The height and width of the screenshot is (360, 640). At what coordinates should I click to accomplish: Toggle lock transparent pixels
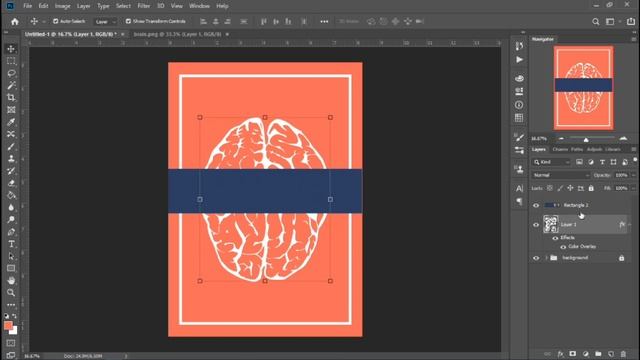[550, 188]
